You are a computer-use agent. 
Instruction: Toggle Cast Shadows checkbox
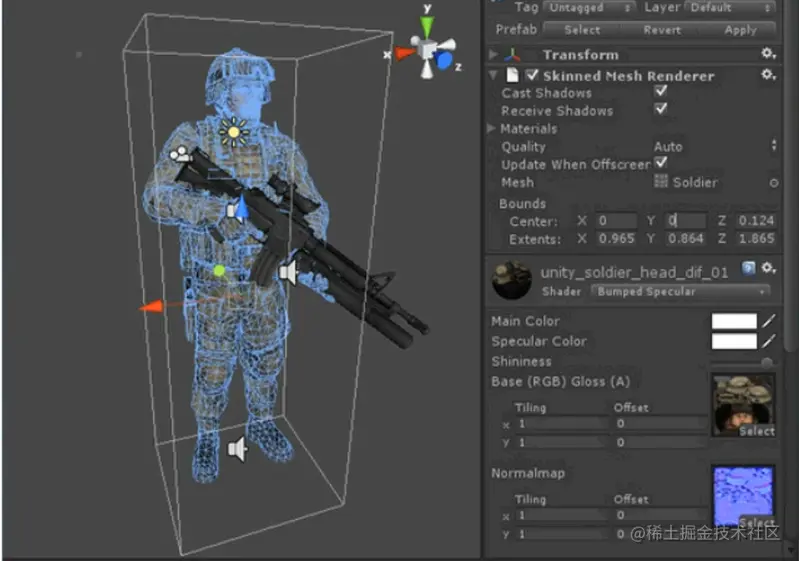(x=661, y=91)
